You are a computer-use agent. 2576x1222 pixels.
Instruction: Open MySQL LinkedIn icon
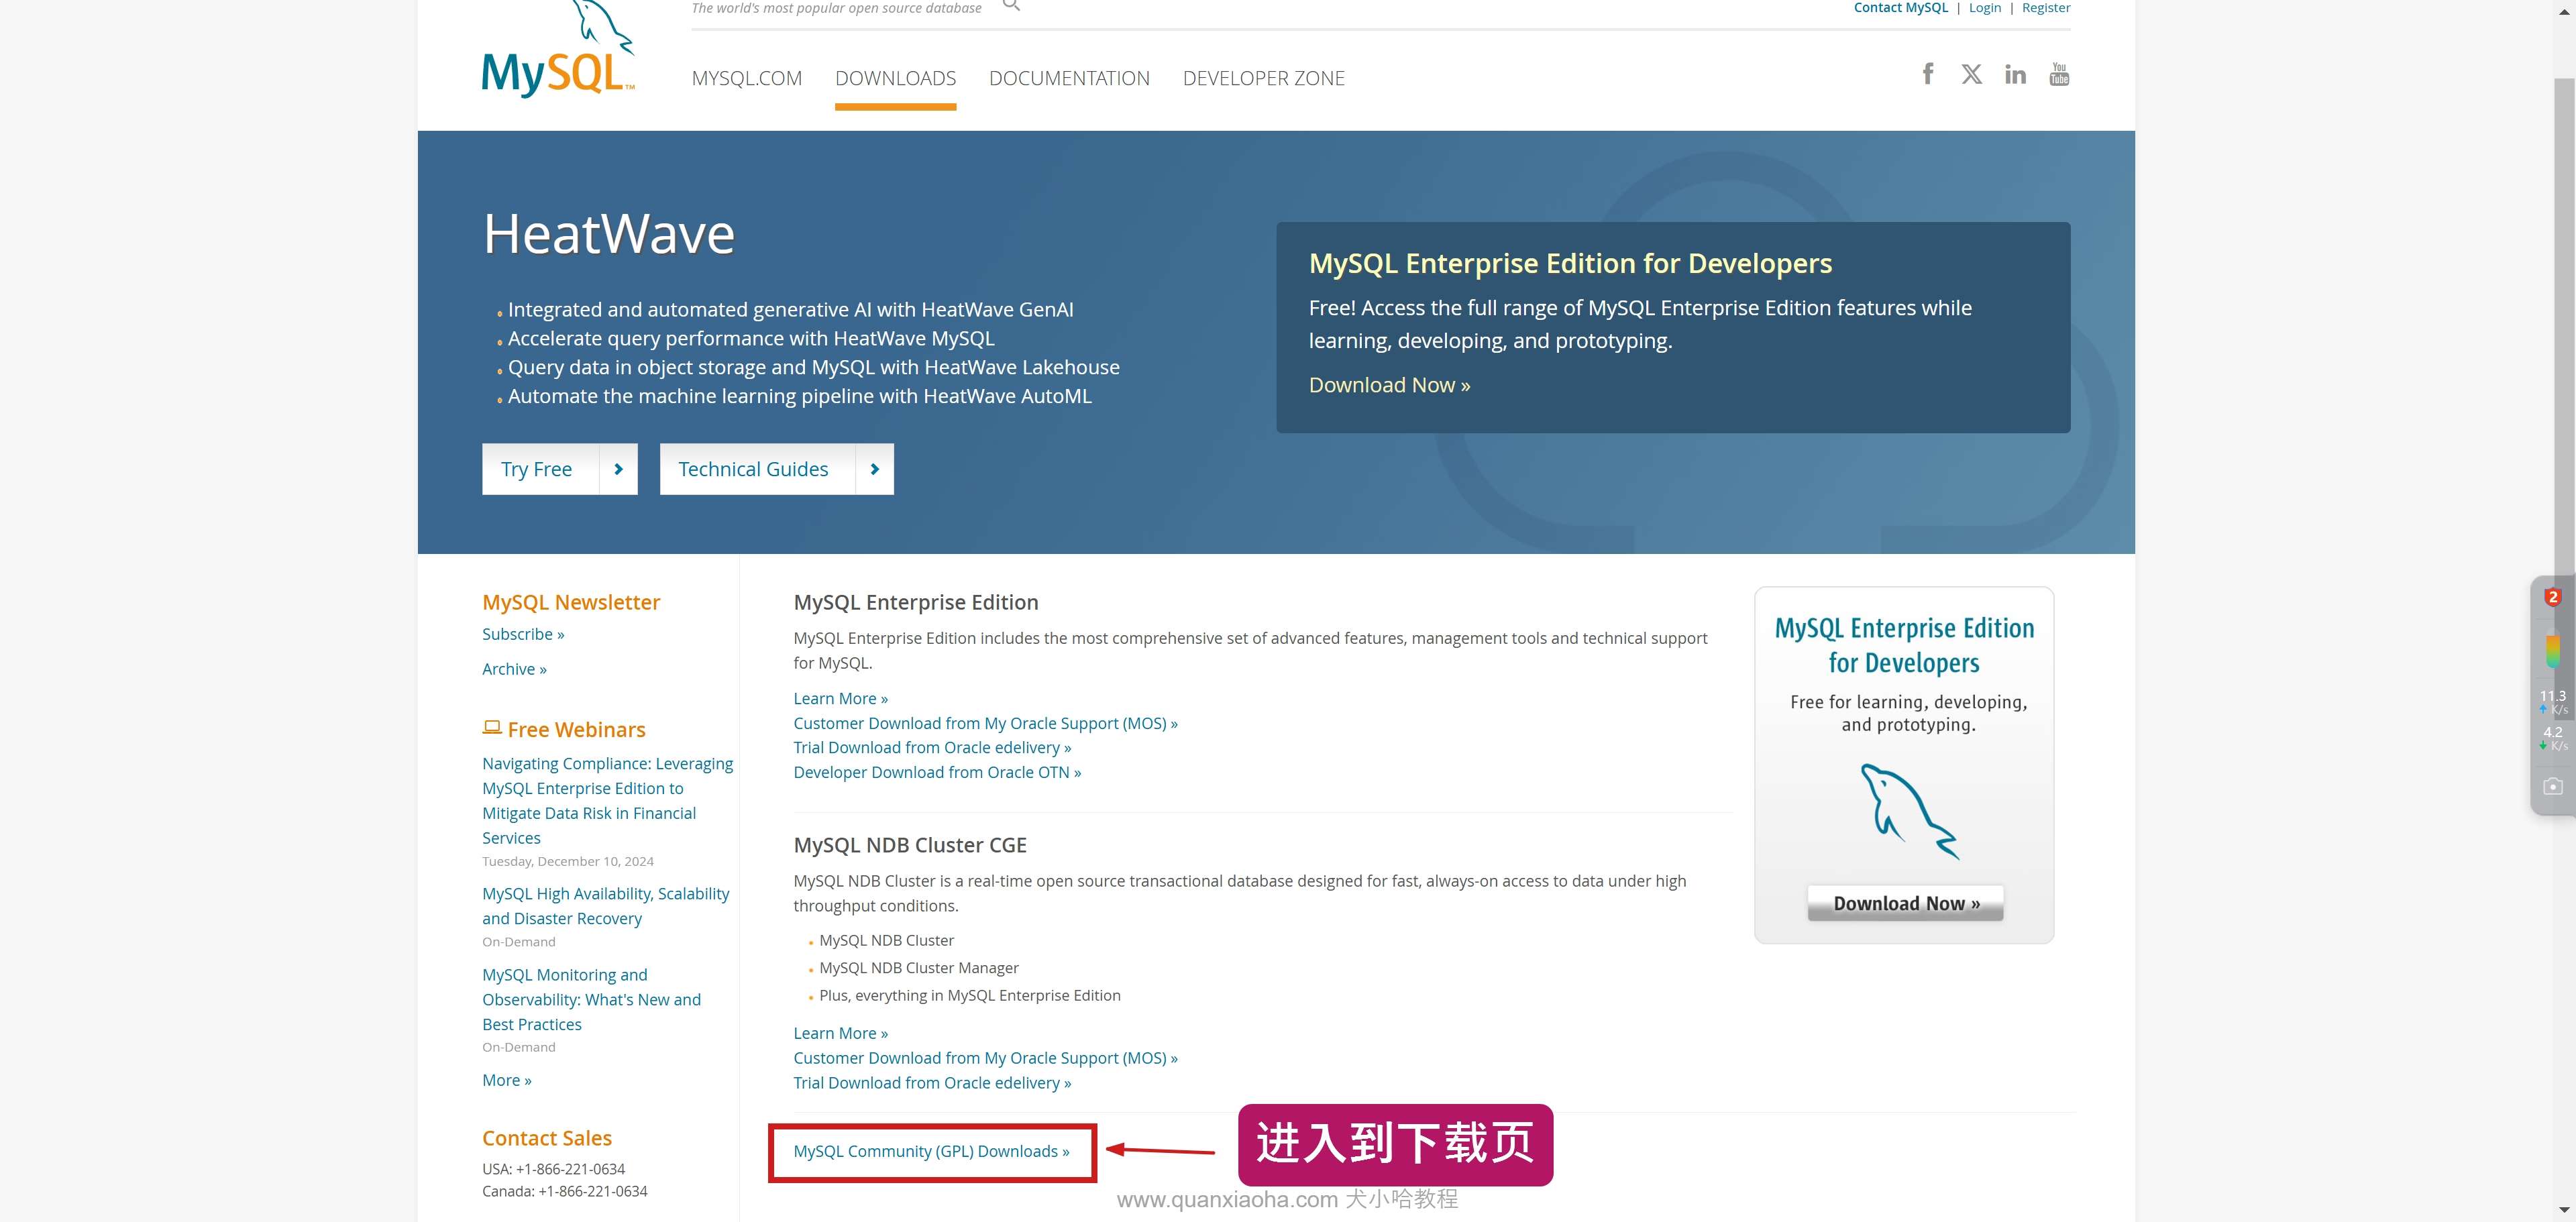(x=2015, y=74)
